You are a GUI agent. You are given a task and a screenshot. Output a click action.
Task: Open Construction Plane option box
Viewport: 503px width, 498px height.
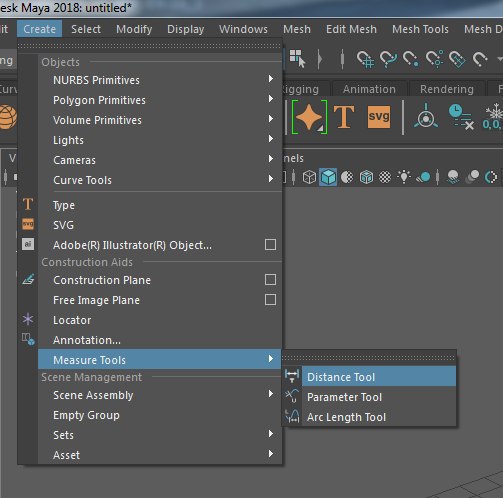tap(270, 279)
